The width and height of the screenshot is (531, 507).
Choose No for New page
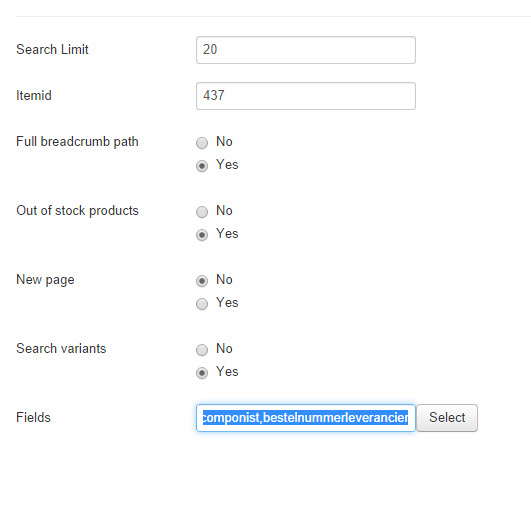pos(202,281)
